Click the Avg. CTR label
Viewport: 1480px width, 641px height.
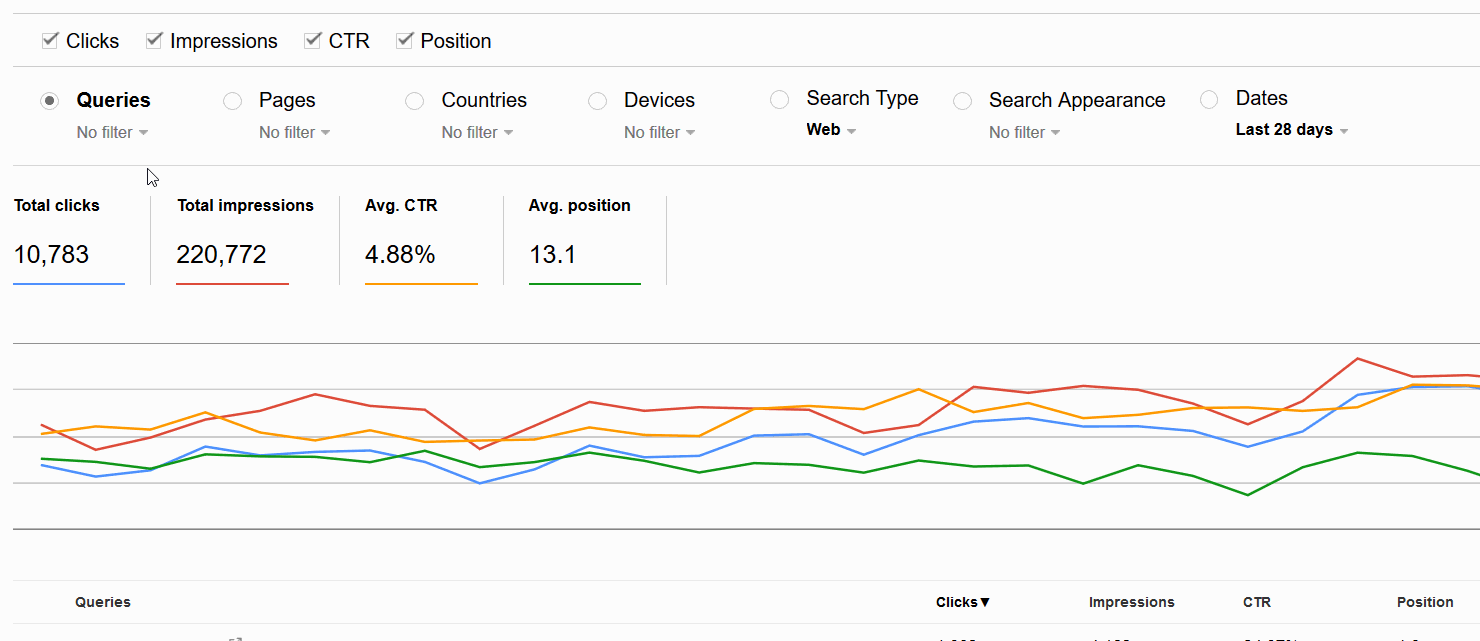tap(401, 205)
